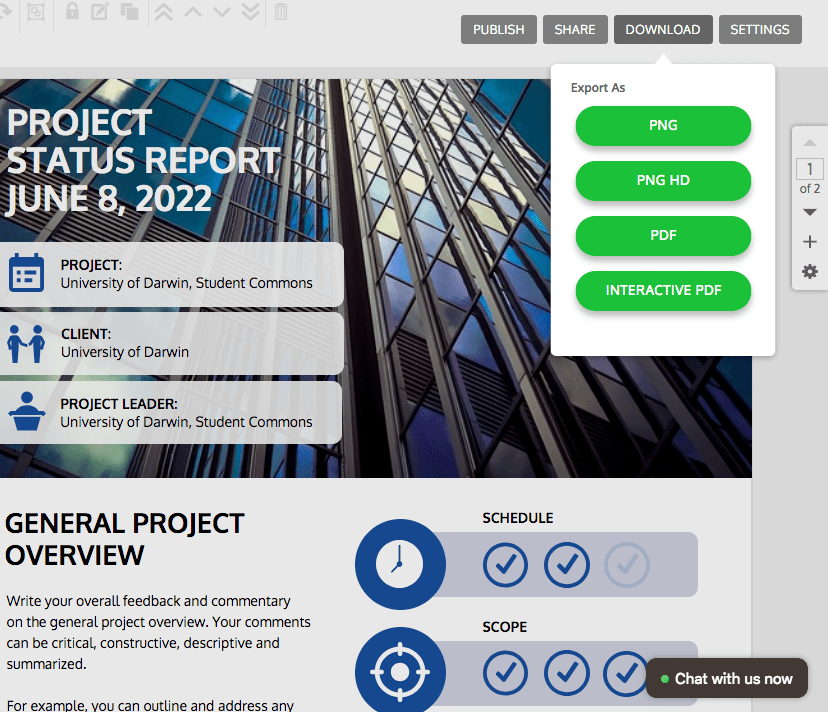Click the frame selection icon in toolbar

(x=35, y=13)
